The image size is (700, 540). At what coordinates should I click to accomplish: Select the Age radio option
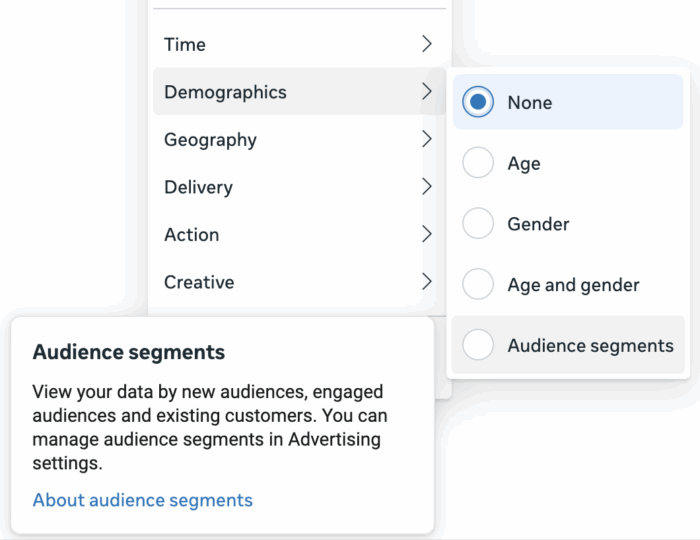point(478,163)
